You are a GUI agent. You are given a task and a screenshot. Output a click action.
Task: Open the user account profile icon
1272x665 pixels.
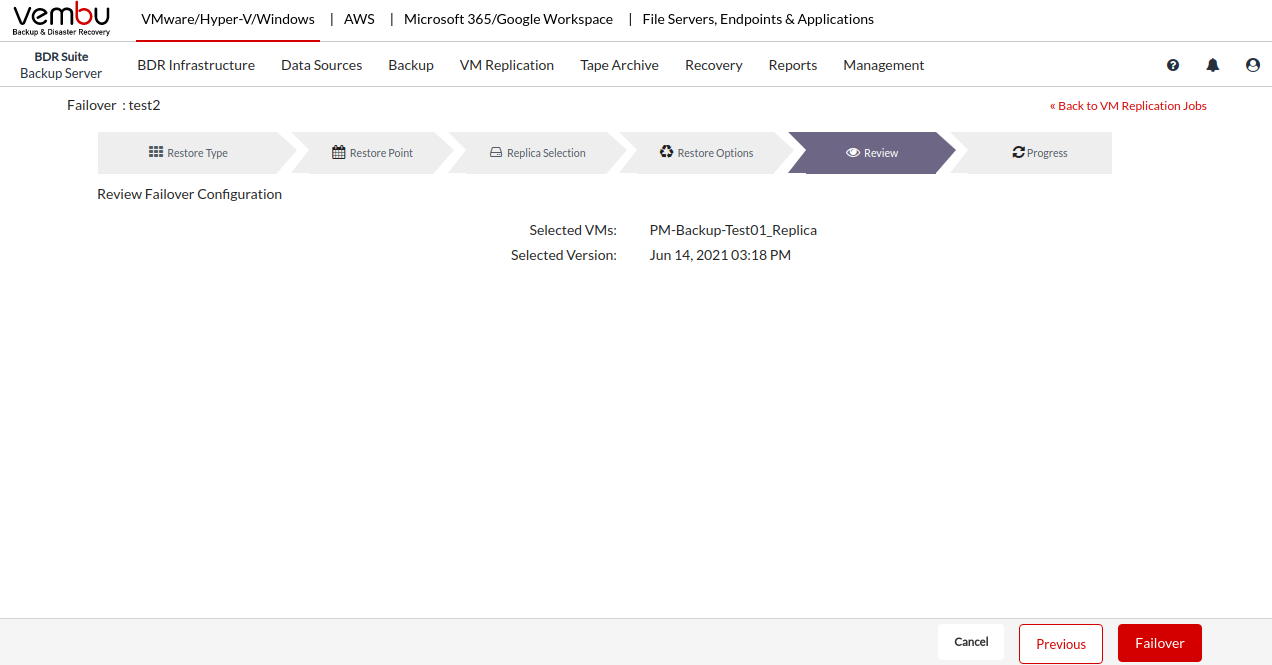(x=1253, y=65)
